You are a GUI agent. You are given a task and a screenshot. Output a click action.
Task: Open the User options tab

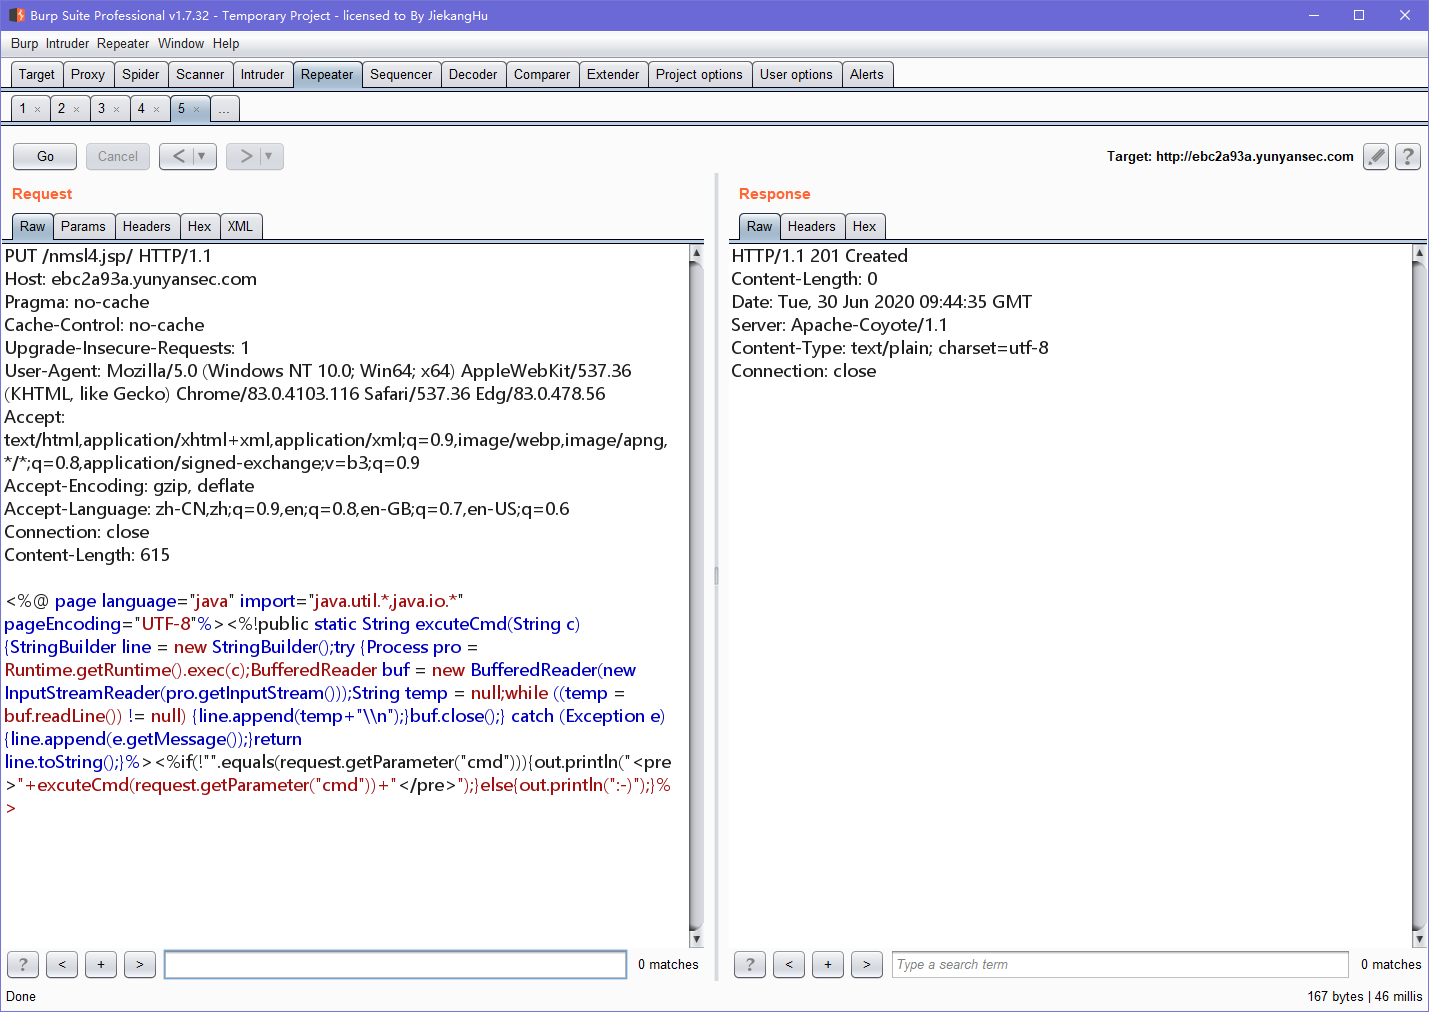pos(796,74)
